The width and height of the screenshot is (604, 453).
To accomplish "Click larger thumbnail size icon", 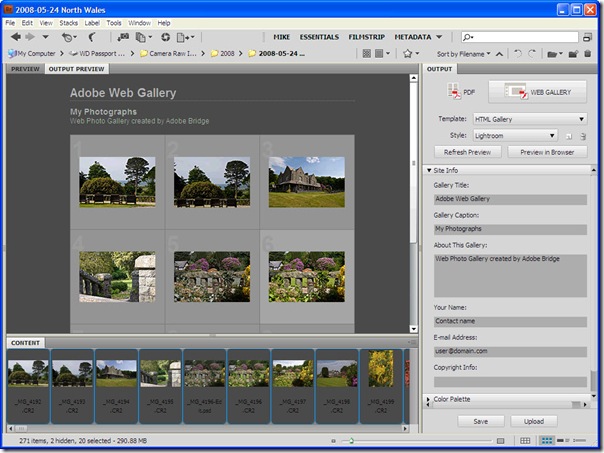I will pos(500,441).
